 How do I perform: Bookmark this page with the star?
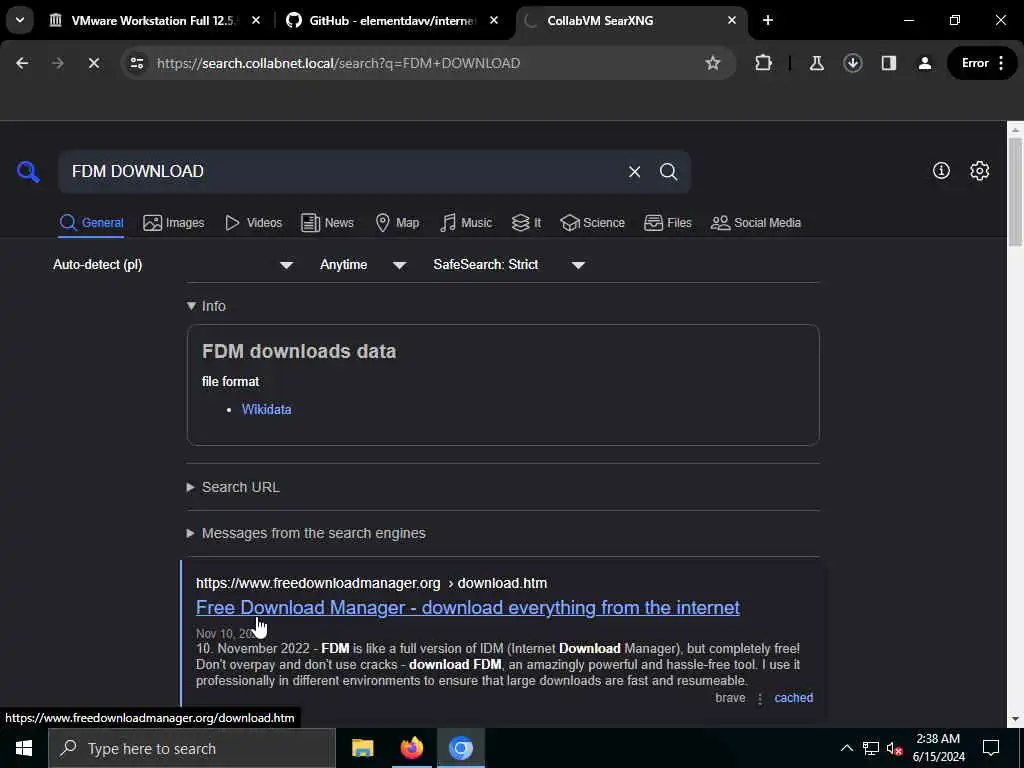click(712, 63)
